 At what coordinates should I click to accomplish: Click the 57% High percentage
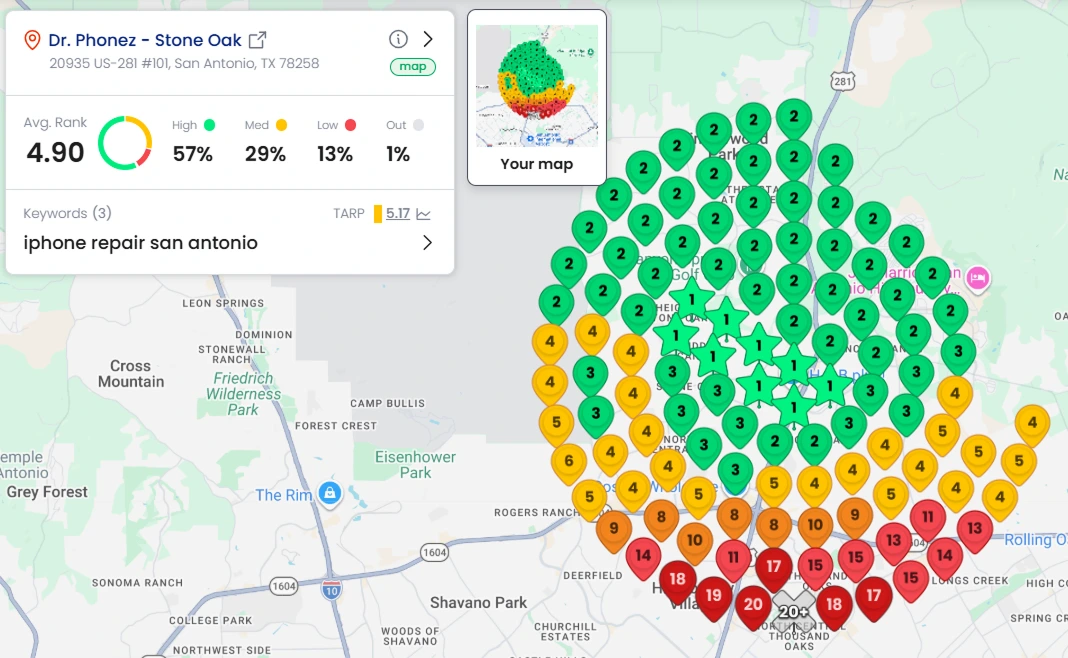193,154
